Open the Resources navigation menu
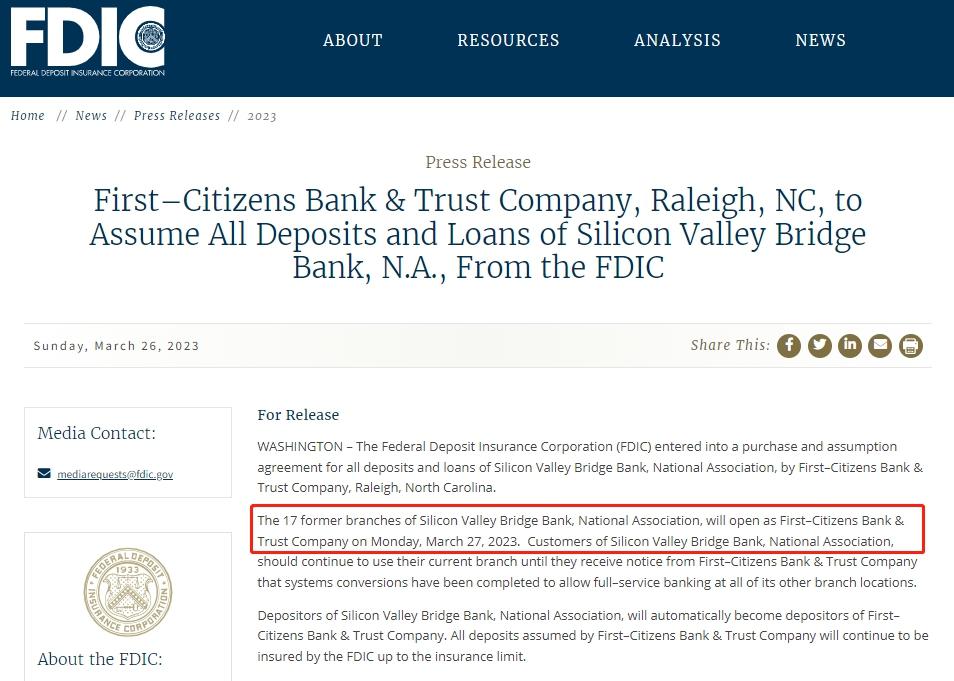 pyautogui.click(x=508, y=41)
